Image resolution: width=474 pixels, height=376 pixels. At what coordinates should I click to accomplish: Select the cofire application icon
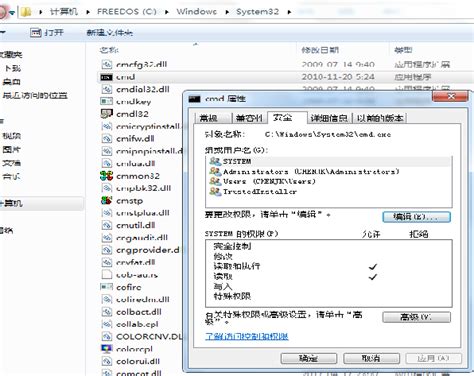(106, 287)
